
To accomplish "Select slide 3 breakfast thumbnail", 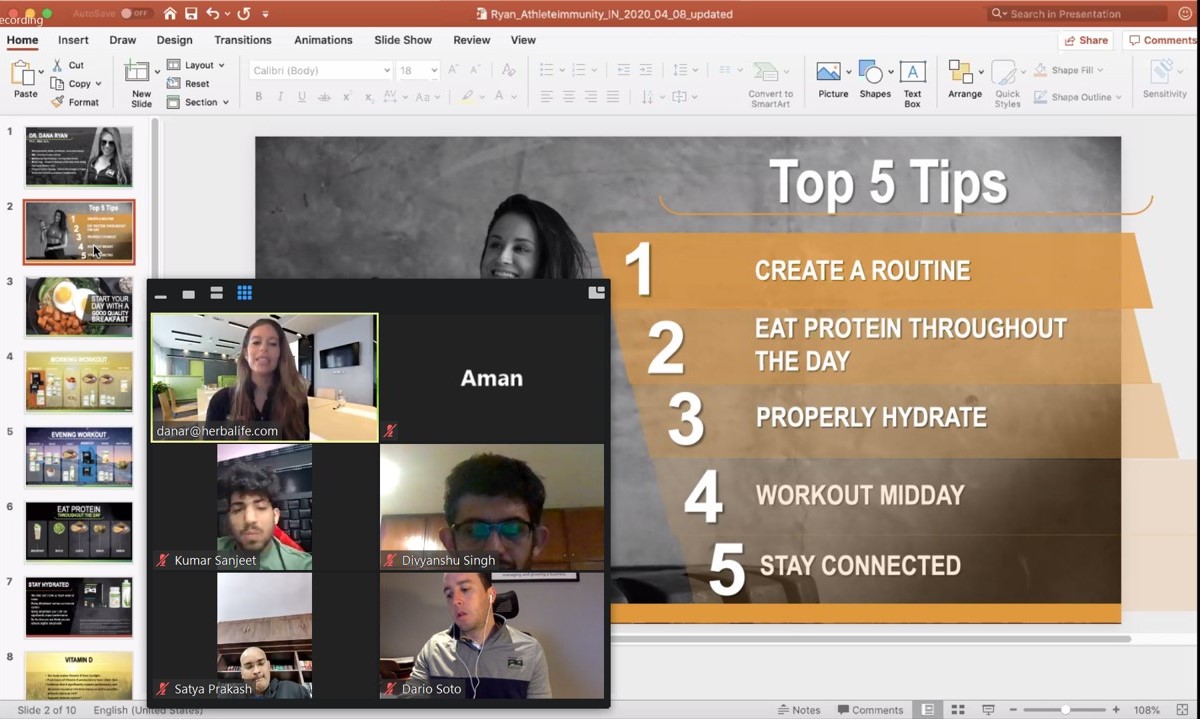I will tap(79, 307).
